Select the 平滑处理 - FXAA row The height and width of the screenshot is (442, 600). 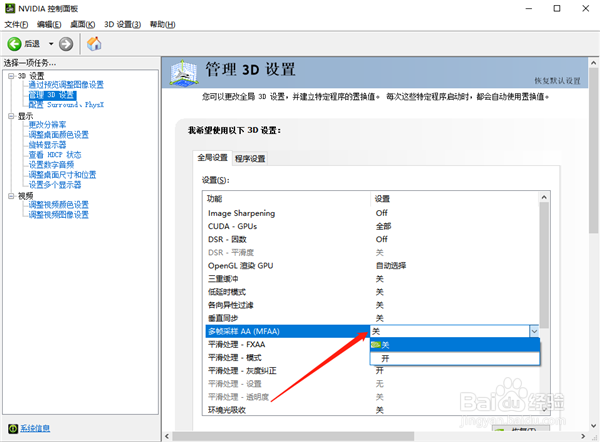288,344
